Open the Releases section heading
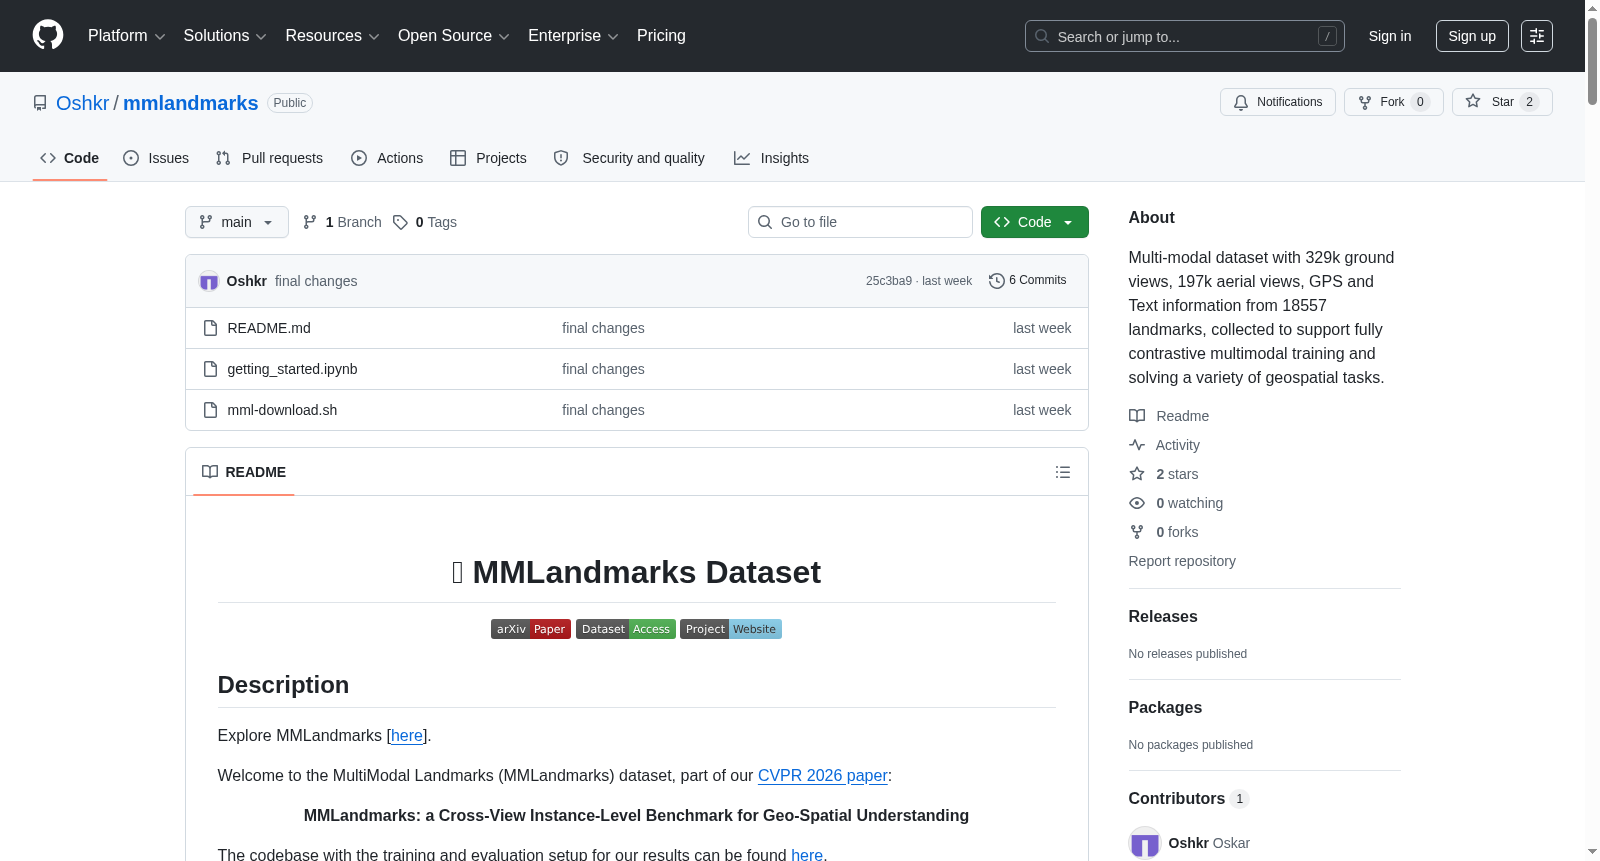The width and height of the screenshot is (1600, 861). pos(1163,617)
